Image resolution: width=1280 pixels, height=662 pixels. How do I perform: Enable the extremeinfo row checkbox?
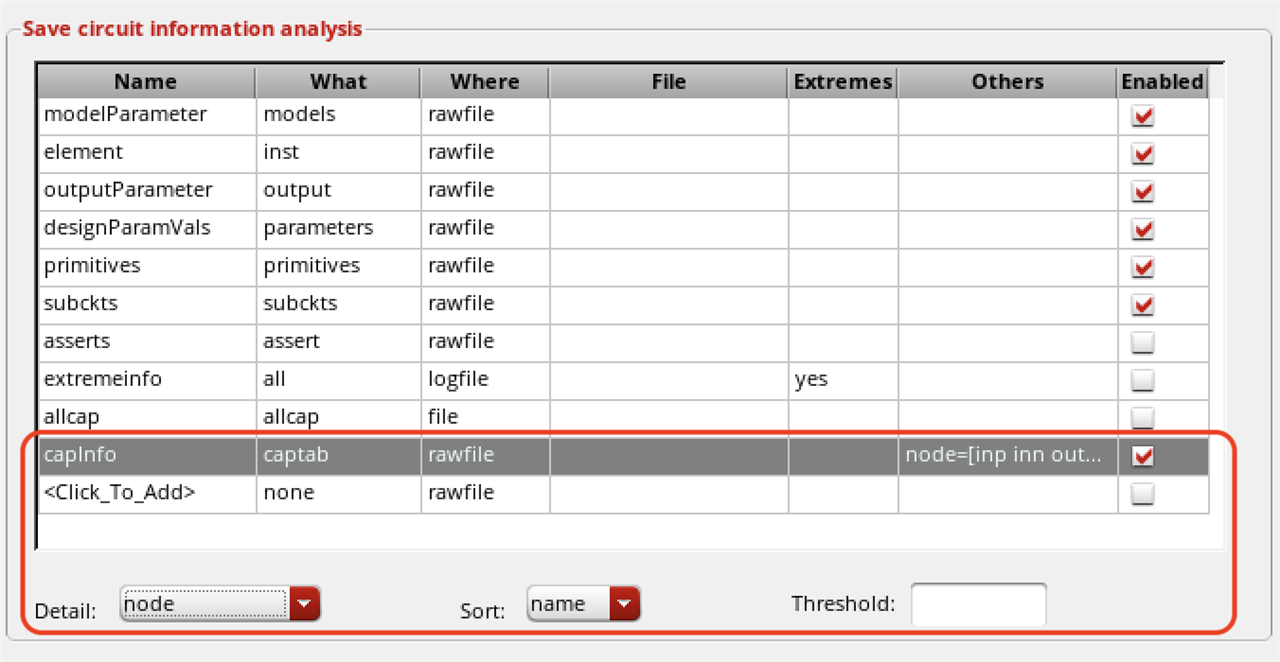1142,381
